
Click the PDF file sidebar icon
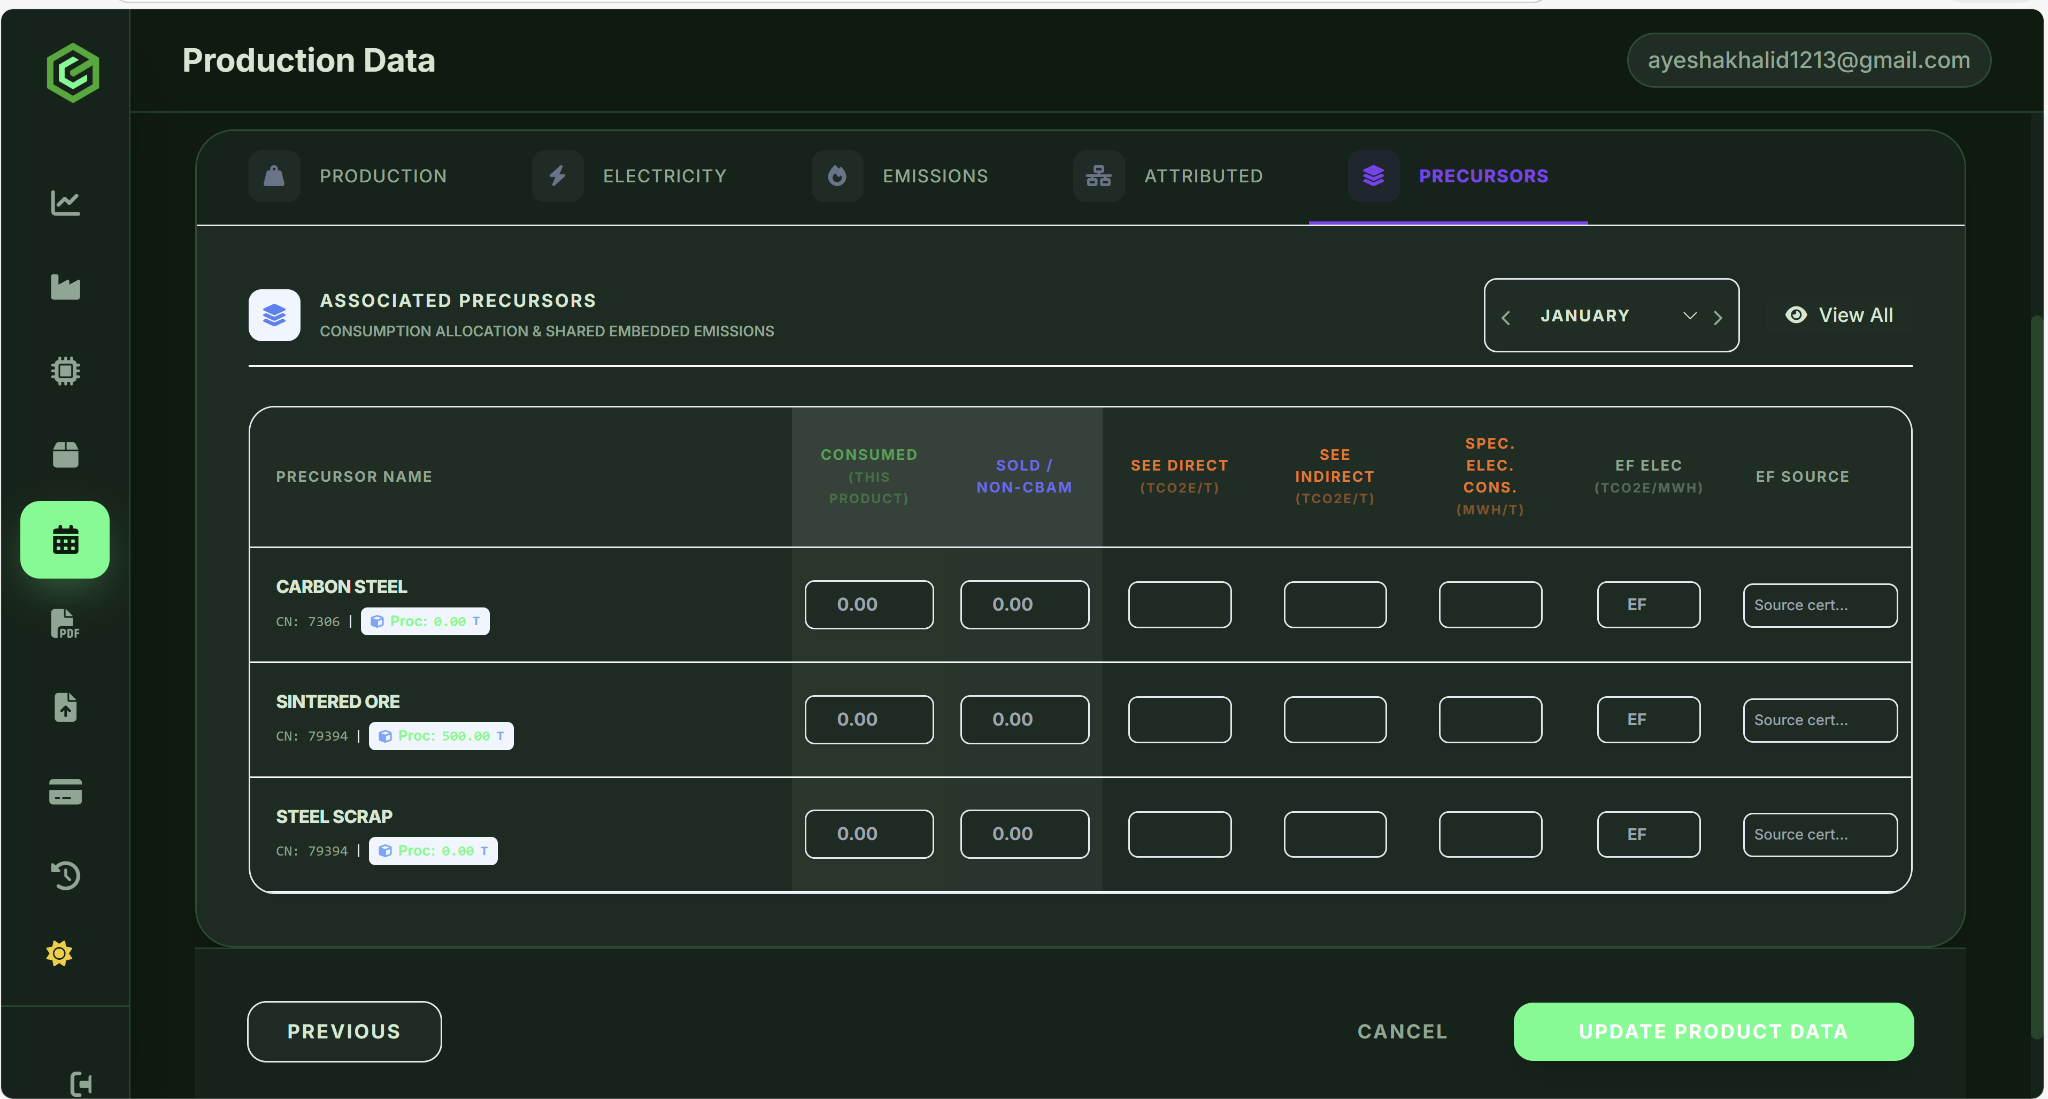pyautogui.click(x=65, y=624)
